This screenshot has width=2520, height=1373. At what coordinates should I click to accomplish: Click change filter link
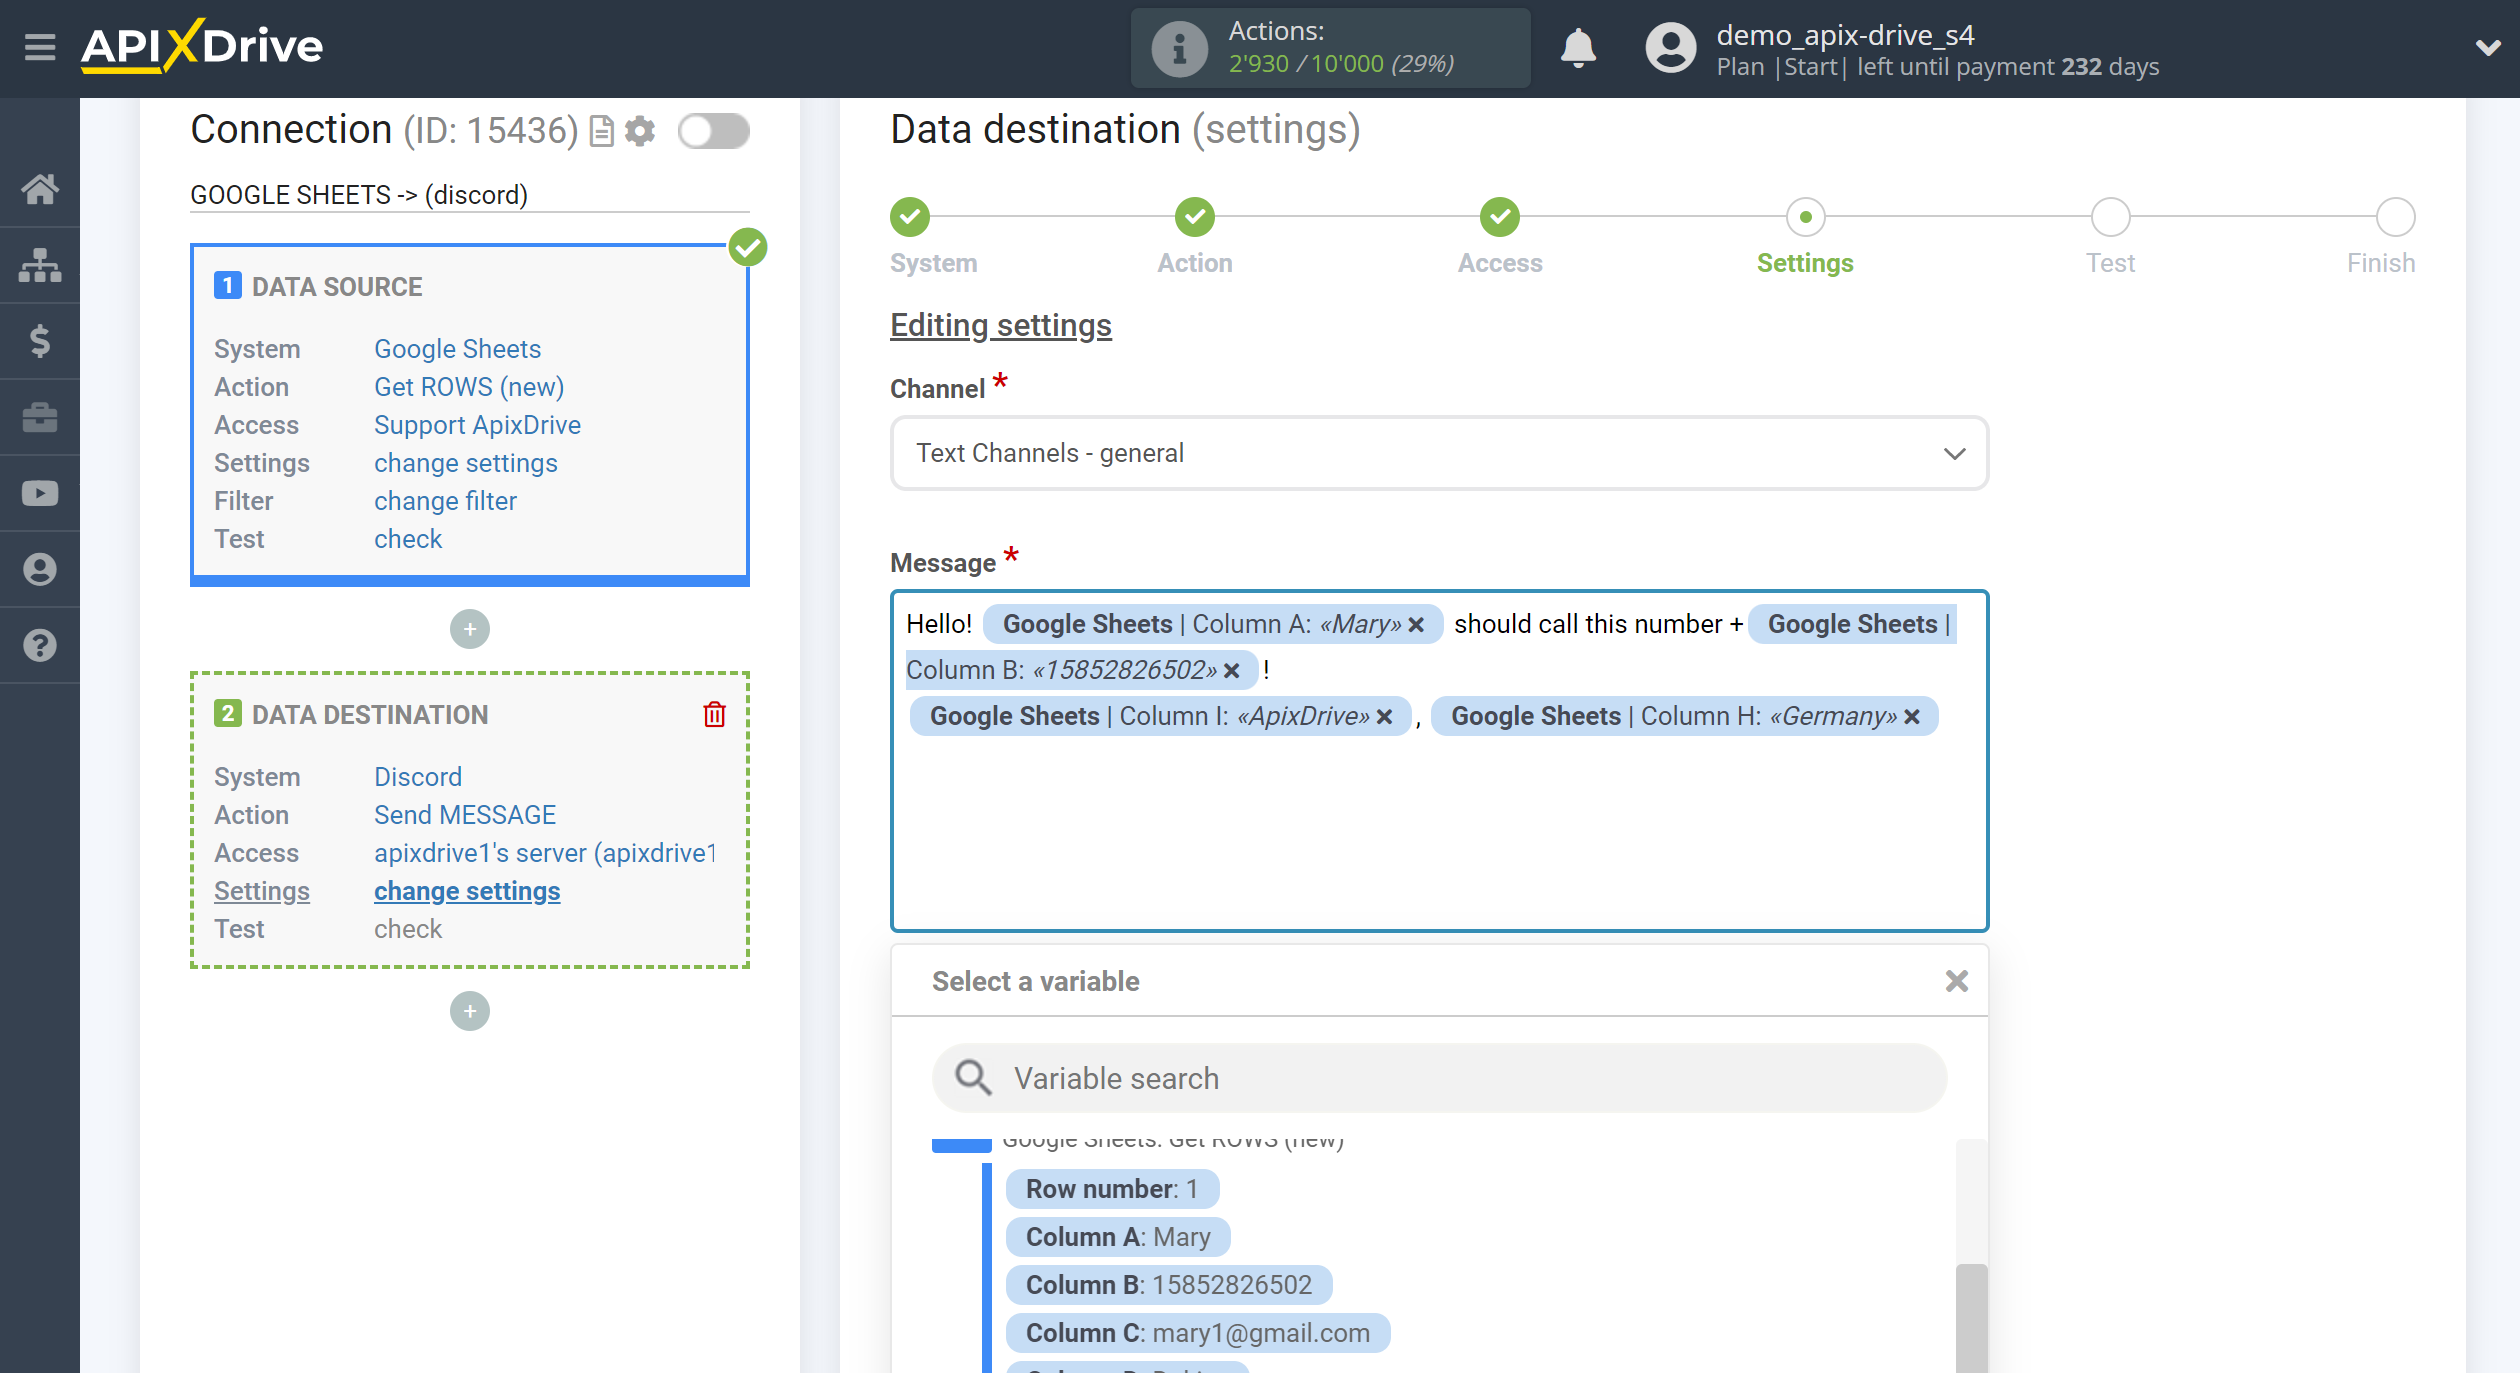445,501
